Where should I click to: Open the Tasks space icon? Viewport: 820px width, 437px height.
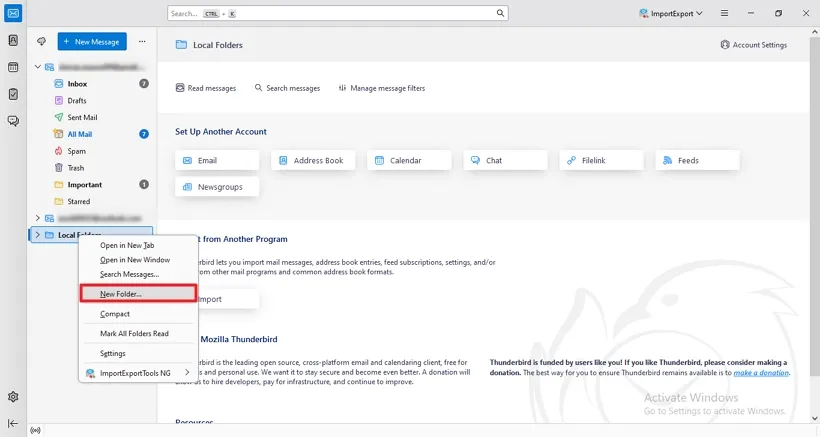point(13,94)
